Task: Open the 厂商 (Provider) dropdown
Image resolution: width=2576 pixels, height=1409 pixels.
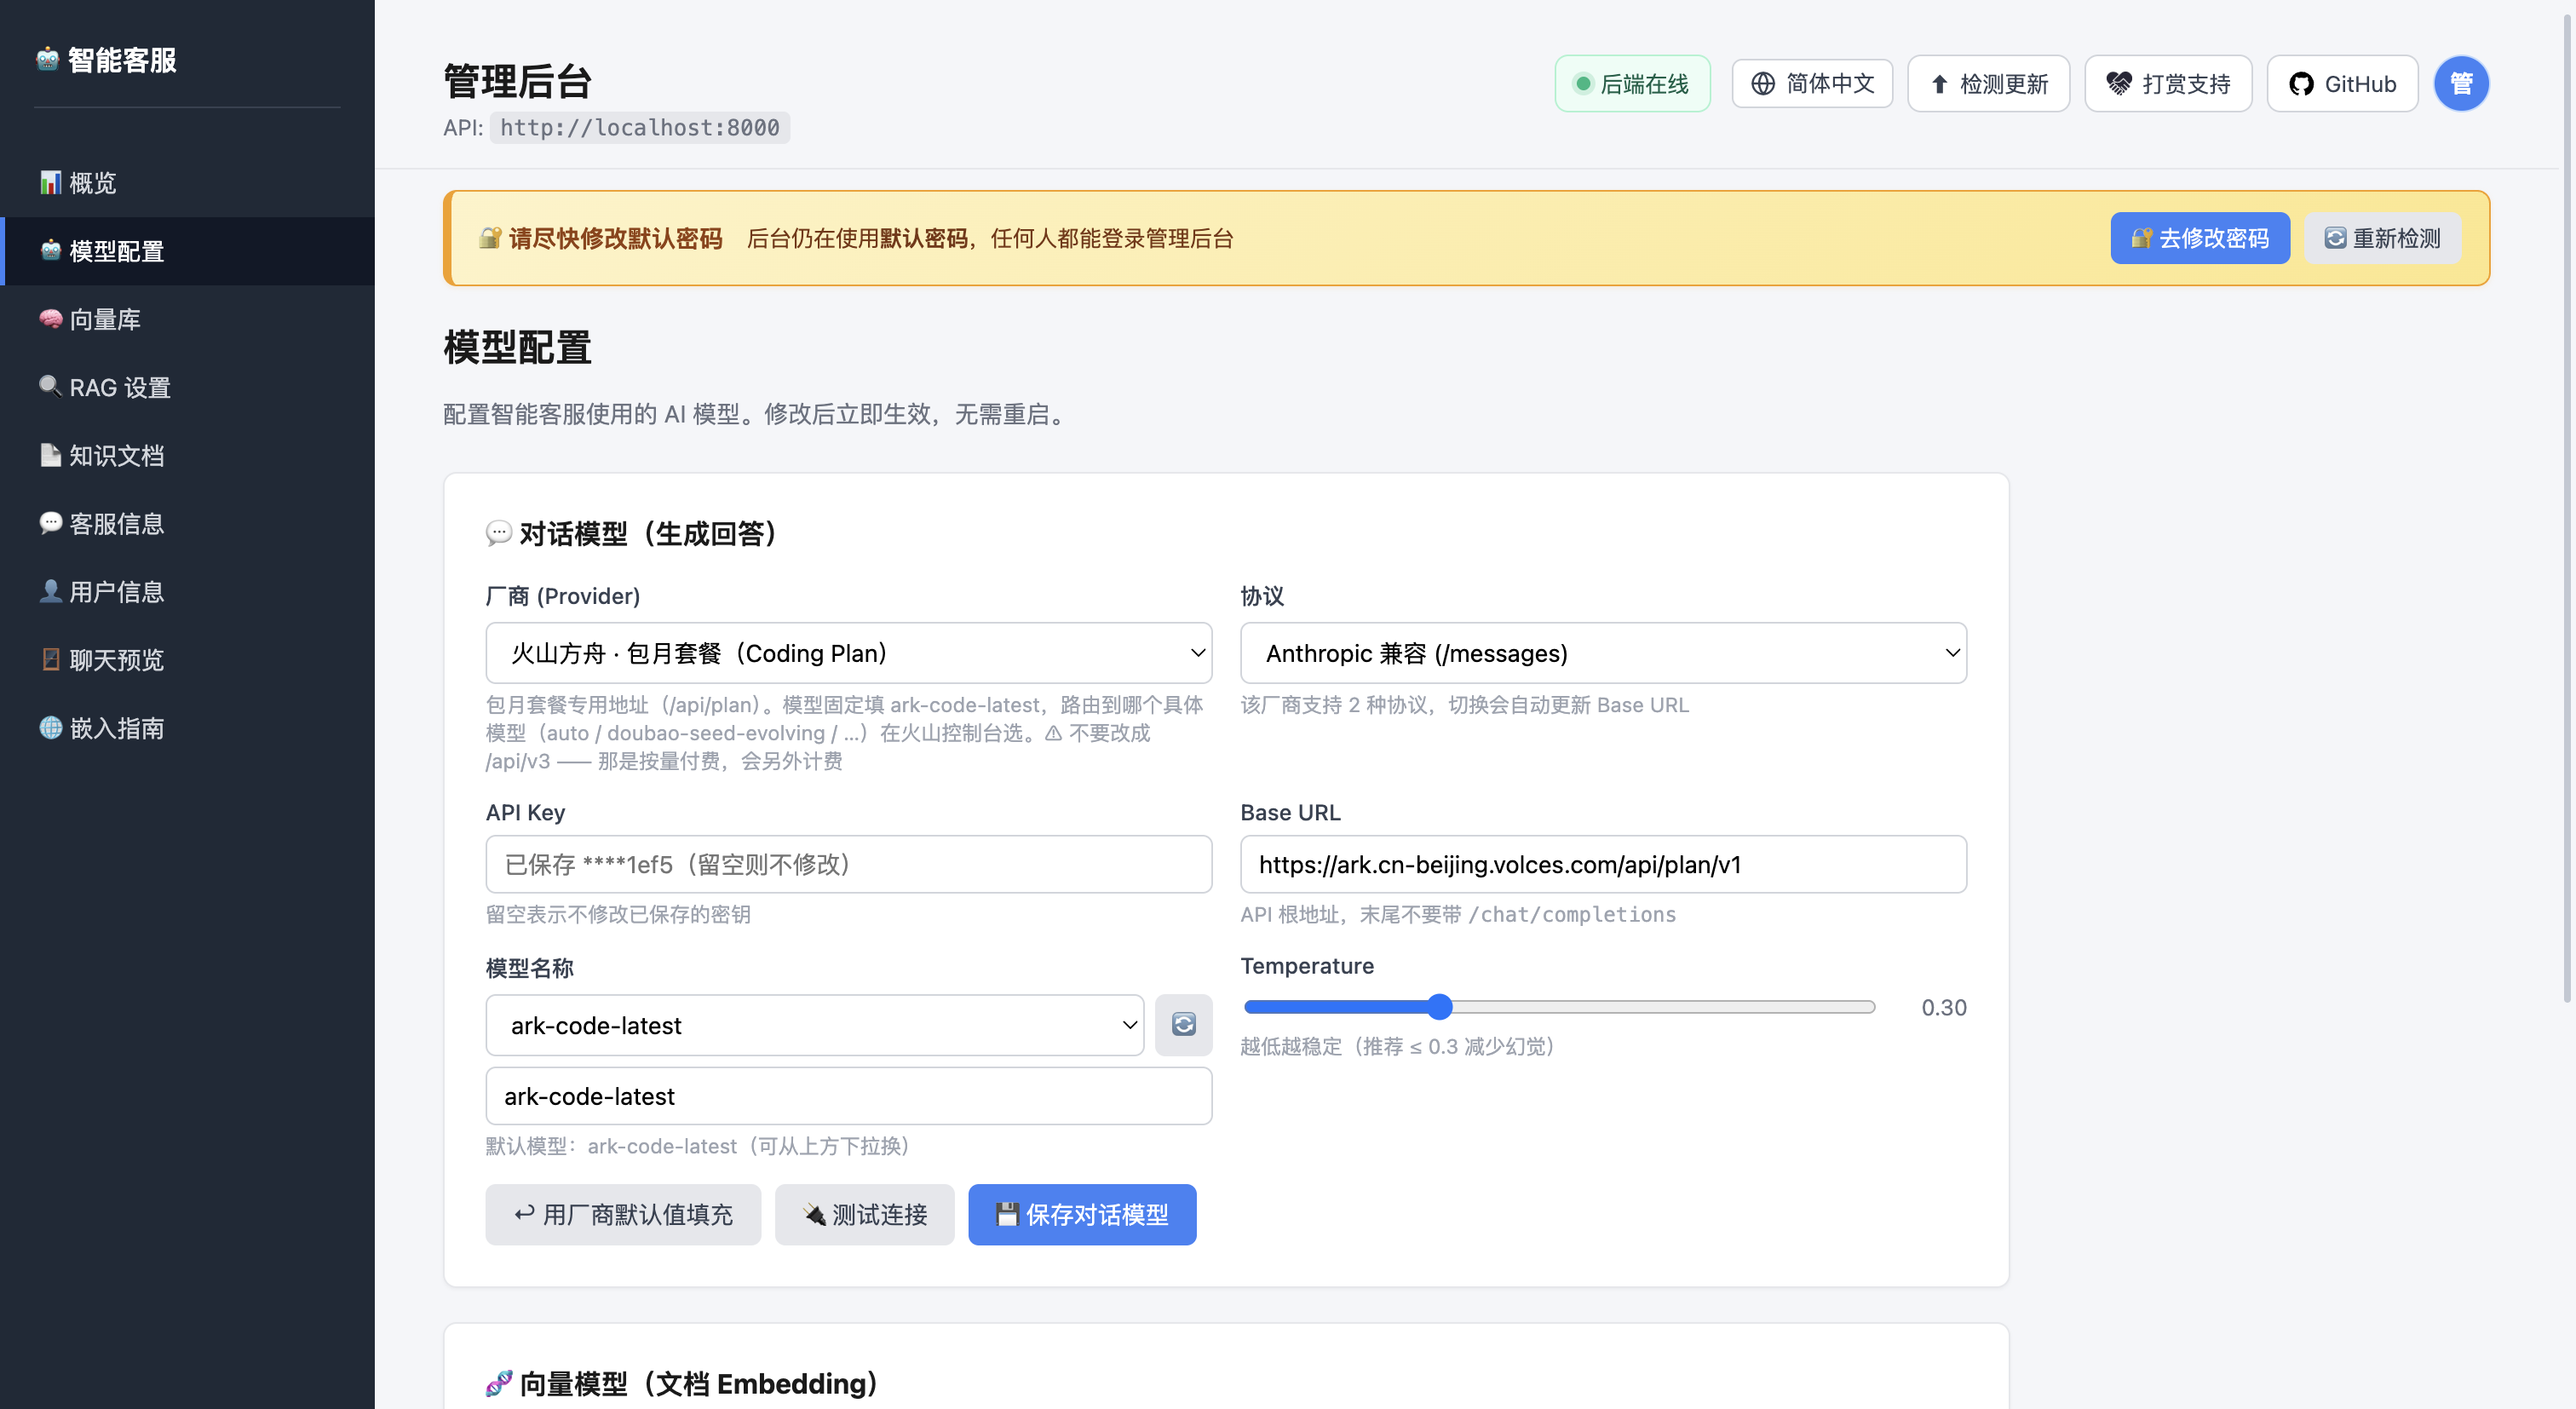Action: point(848,653)
